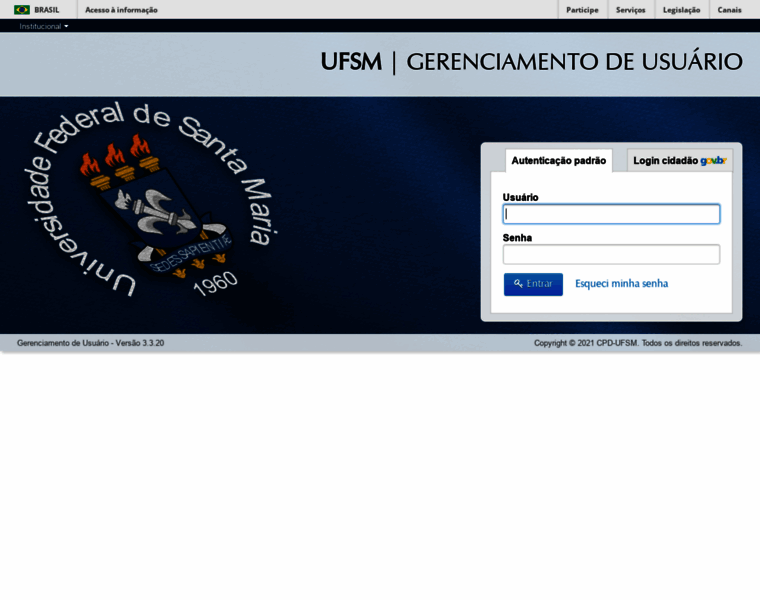
Task: Open the Canais menu item
Action: (729, 10)
